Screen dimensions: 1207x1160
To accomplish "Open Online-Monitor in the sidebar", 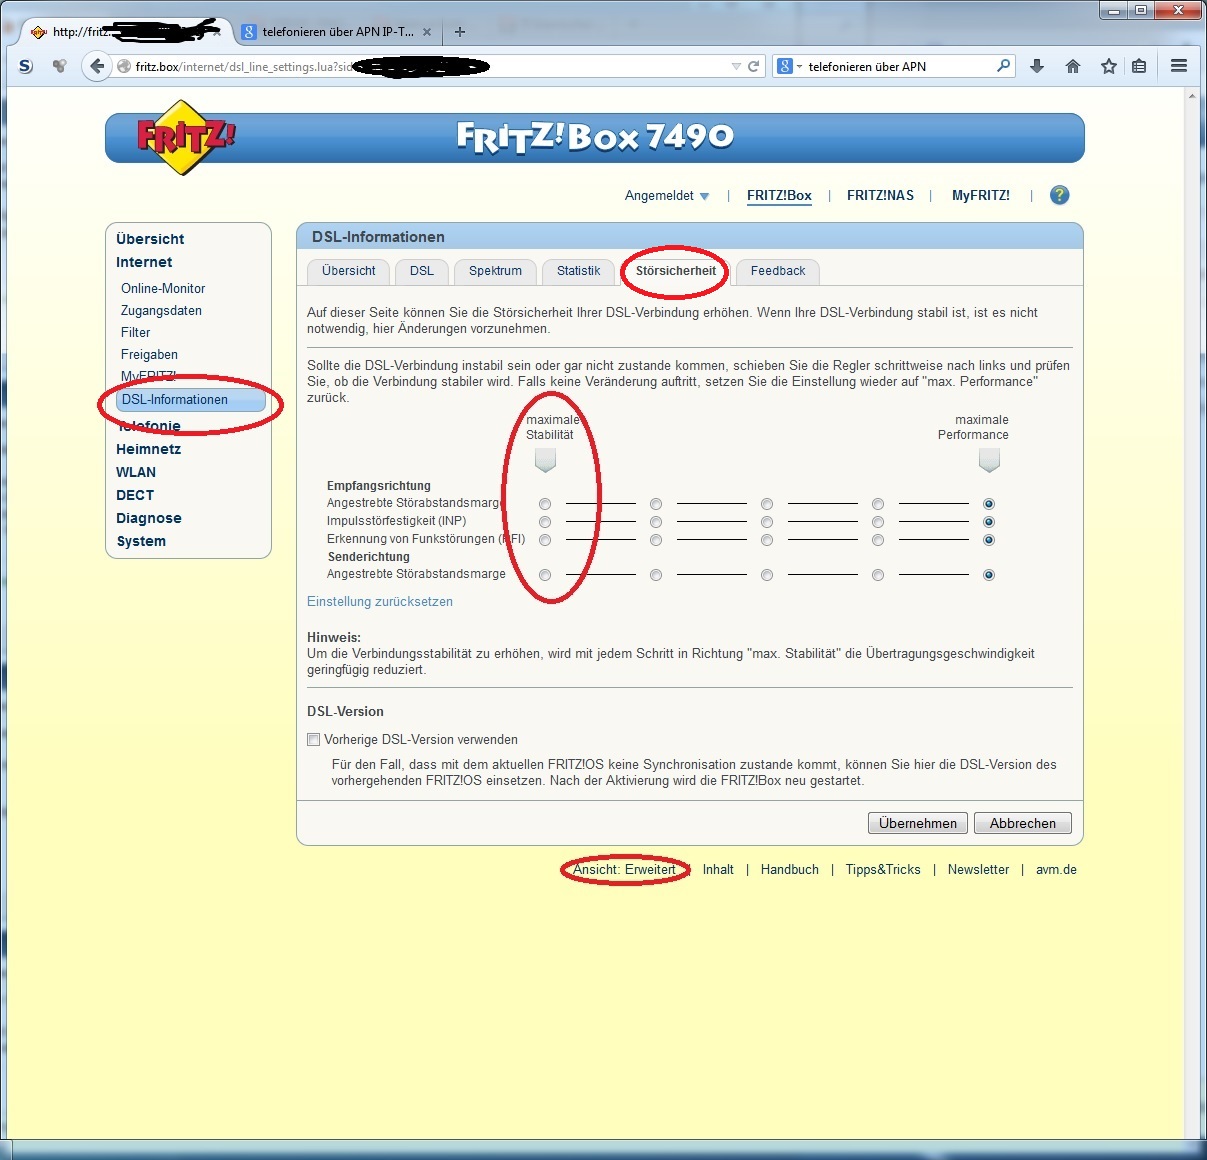I will pyautogui.click(x=163, y=288).
